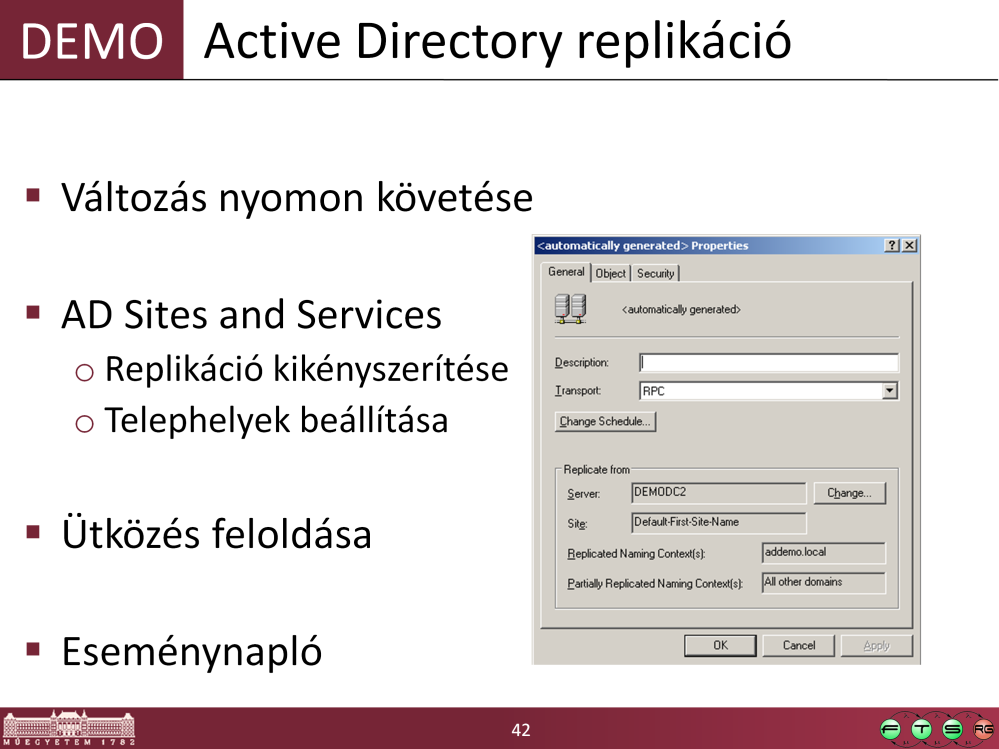
Task: Click the slide title 'Active Directory replikáció'
Action: [x=498, y=41]
